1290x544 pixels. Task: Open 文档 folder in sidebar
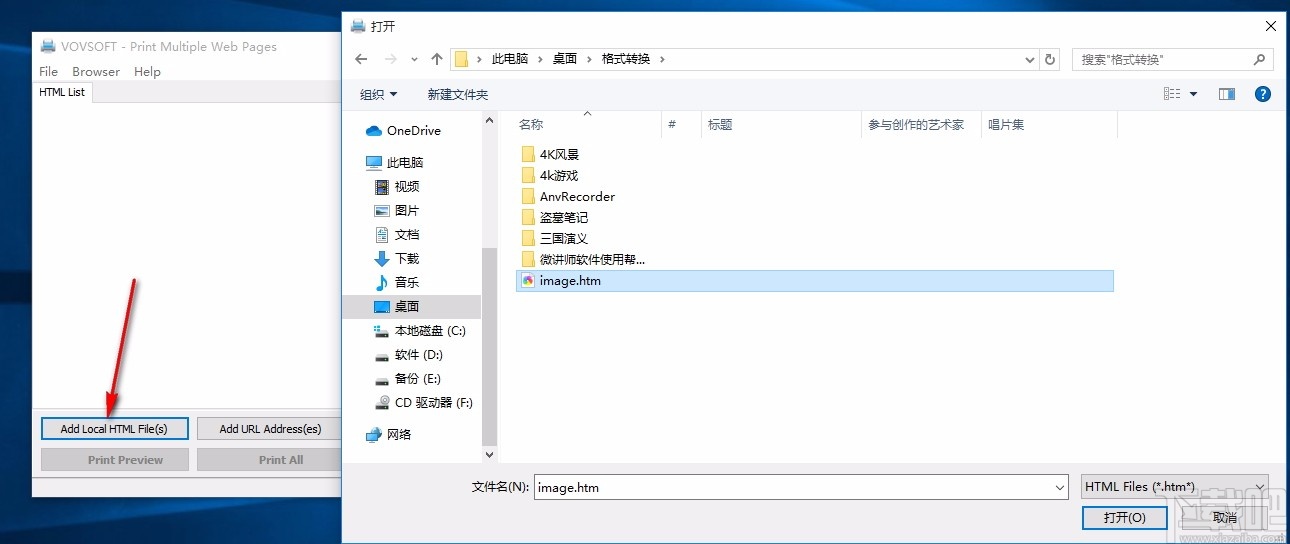point(406,235)
